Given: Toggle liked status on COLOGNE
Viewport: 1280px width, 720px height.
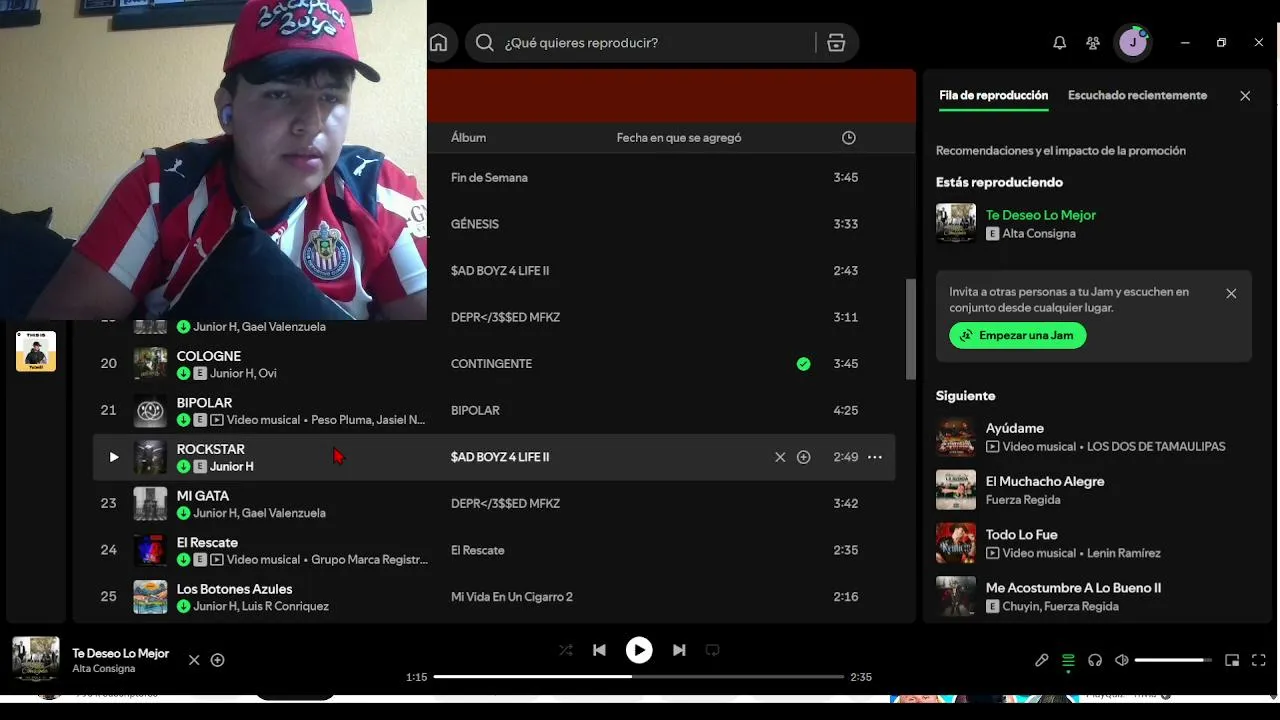Looking at the screenshot, I should [803, 364].
